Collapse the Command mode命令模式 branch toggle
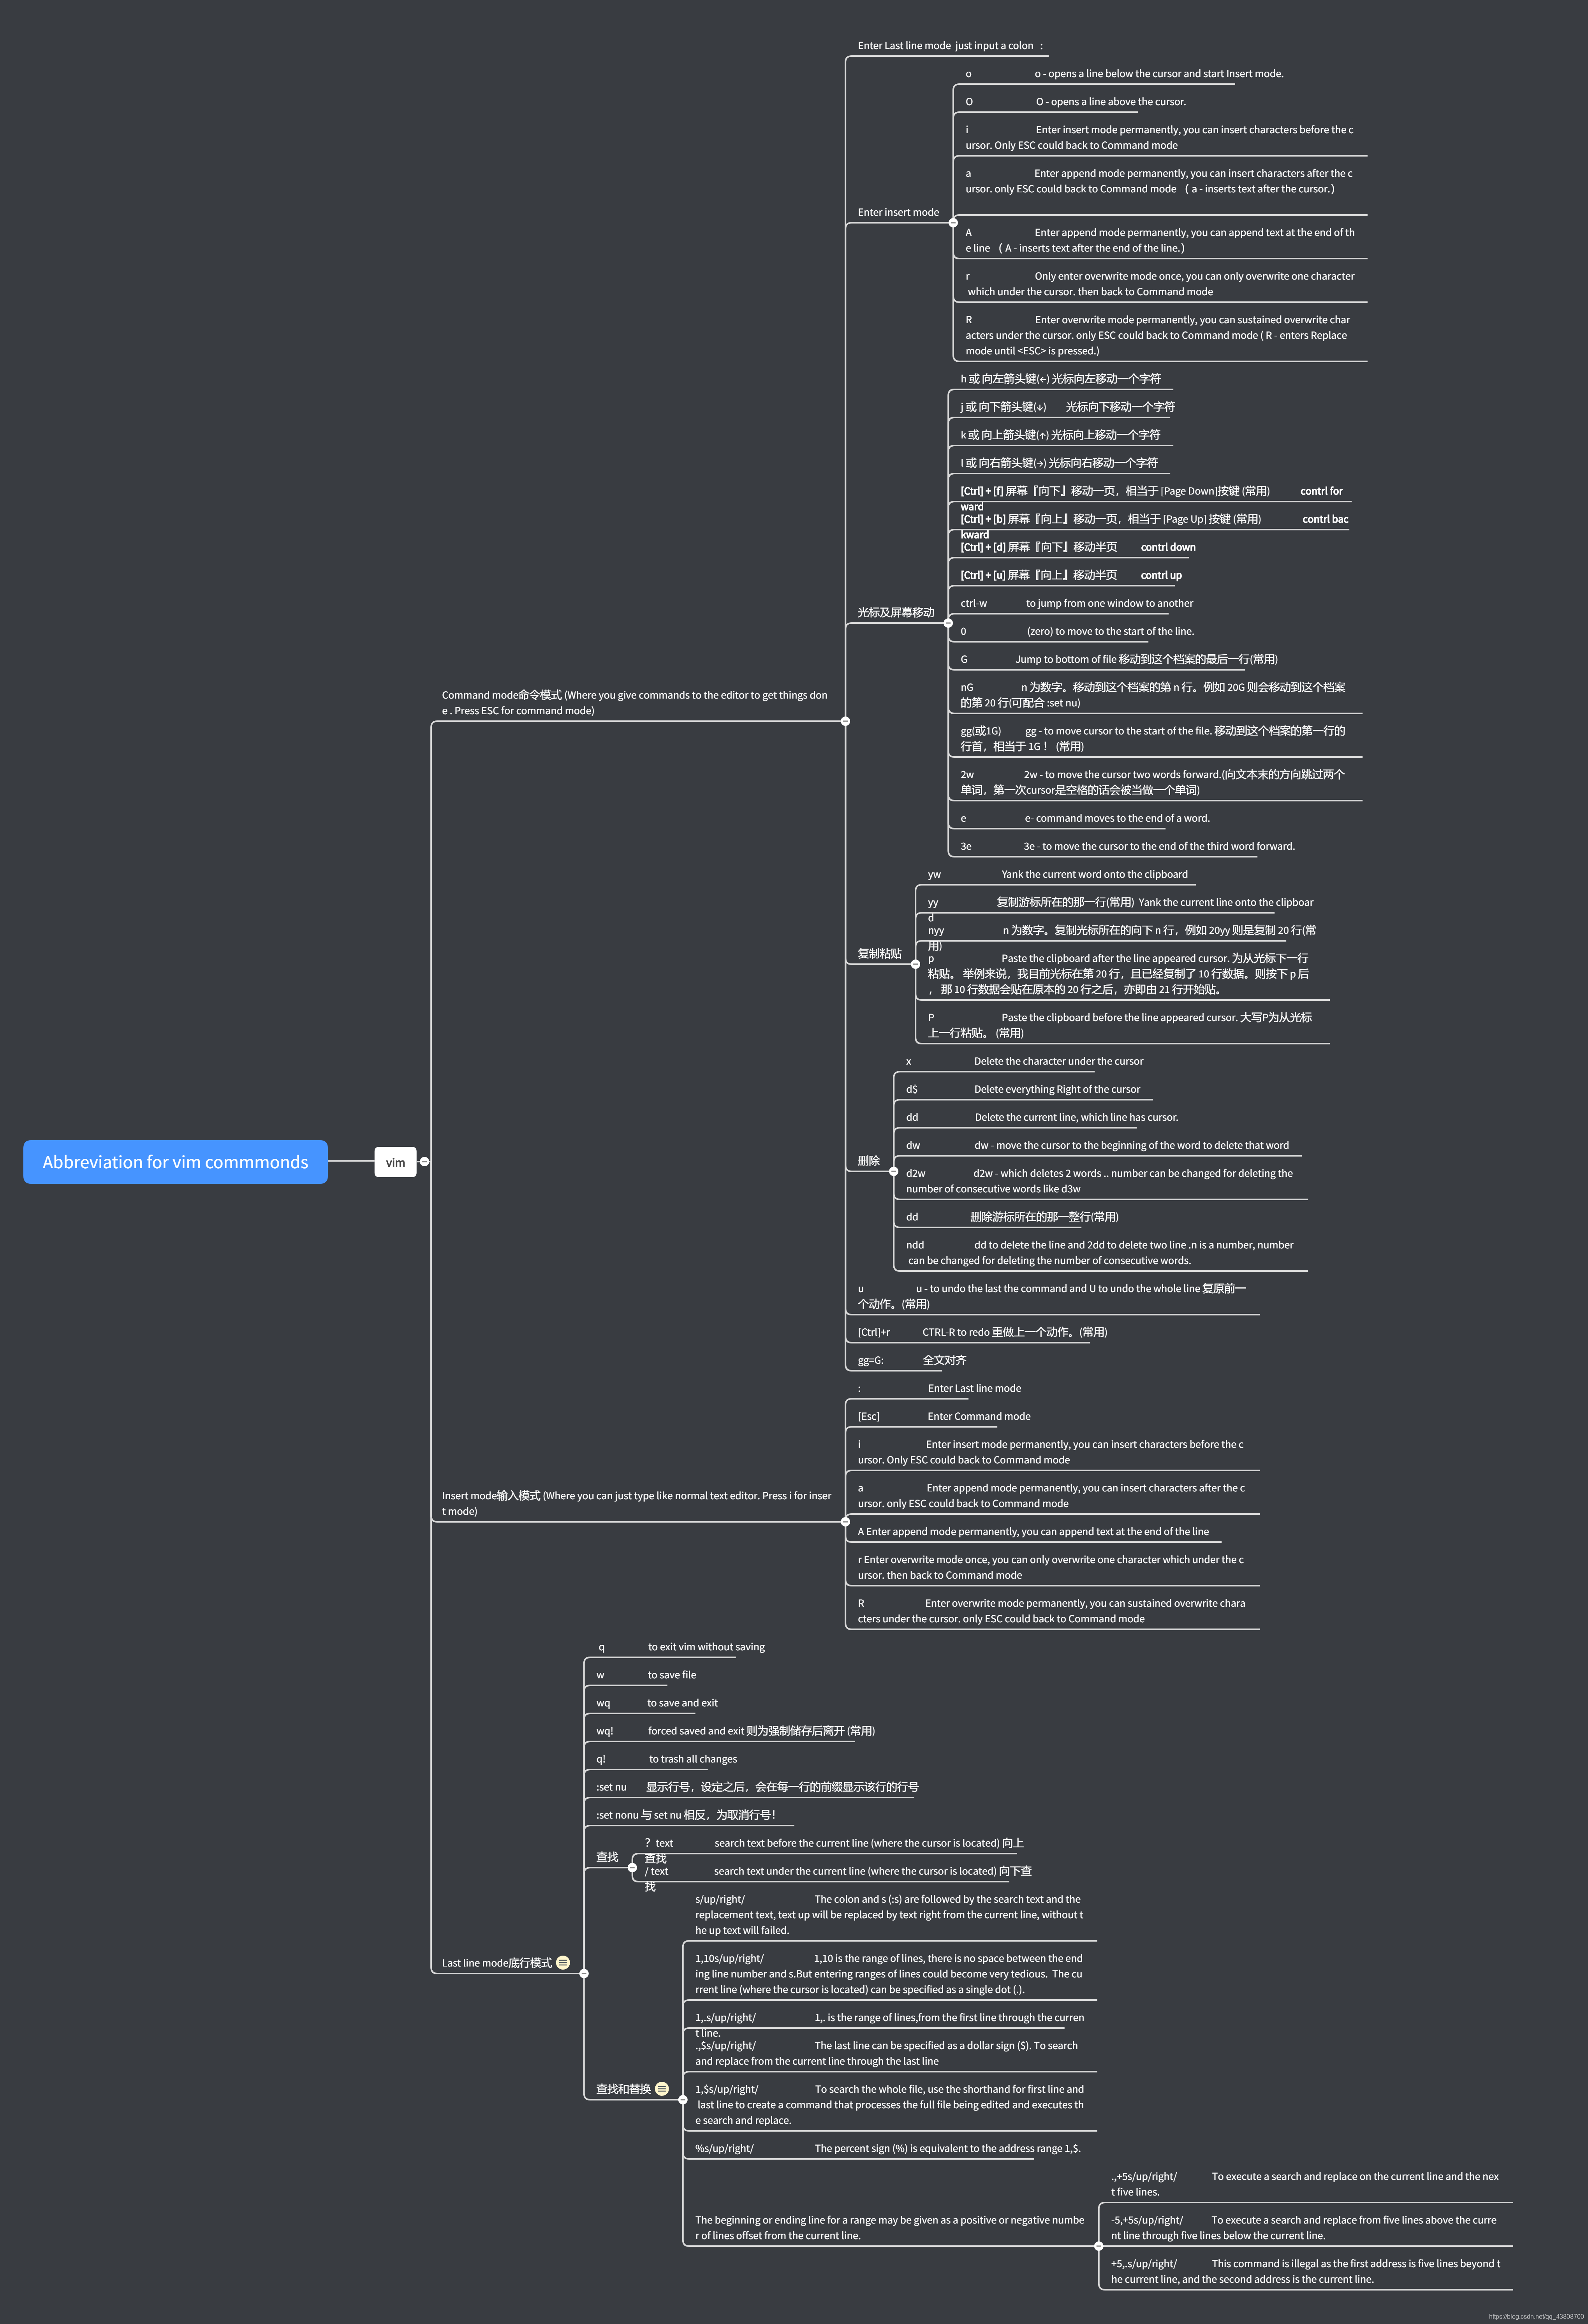 tap(845, 721)
